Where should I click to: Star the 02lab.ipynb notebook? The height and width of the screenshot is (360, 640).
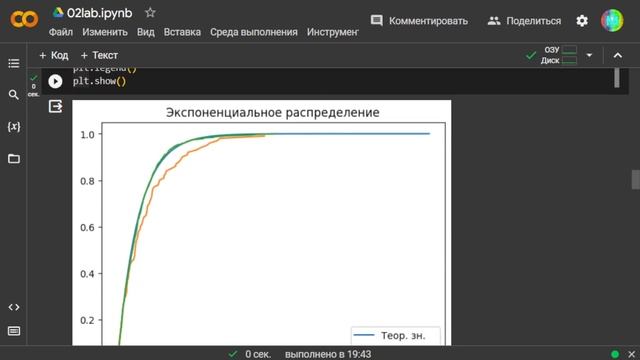[x=150, y=13]
